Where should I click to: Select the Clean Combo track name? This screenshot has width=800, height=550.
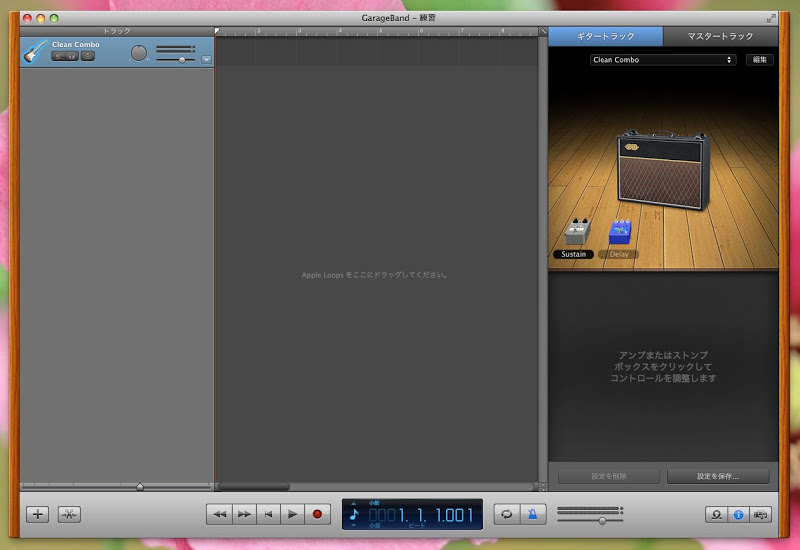[x=76, y=44]
